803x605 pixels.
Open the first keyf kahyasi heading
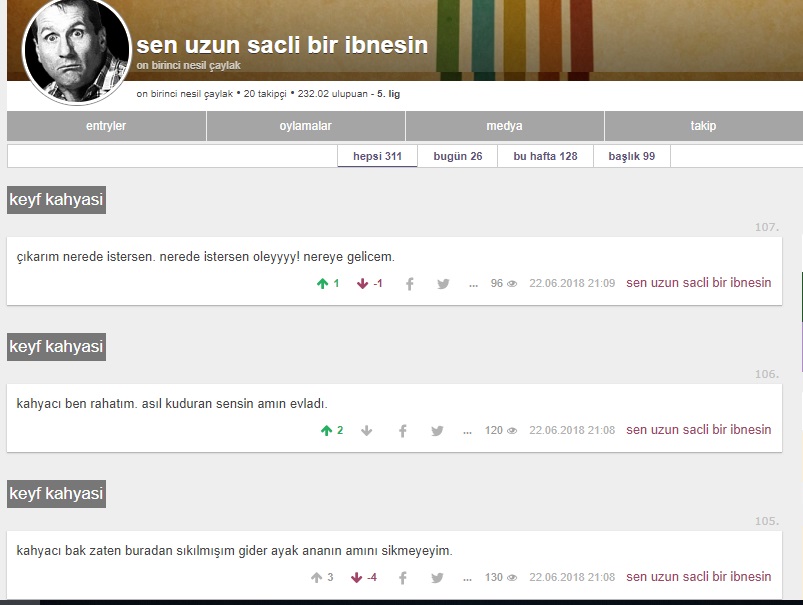56,200
